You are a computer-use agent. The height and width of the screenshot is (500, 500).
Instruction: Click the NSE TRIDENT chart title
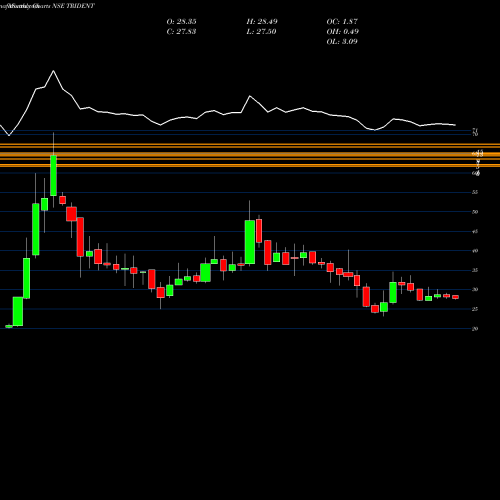[x=73, y=6]
